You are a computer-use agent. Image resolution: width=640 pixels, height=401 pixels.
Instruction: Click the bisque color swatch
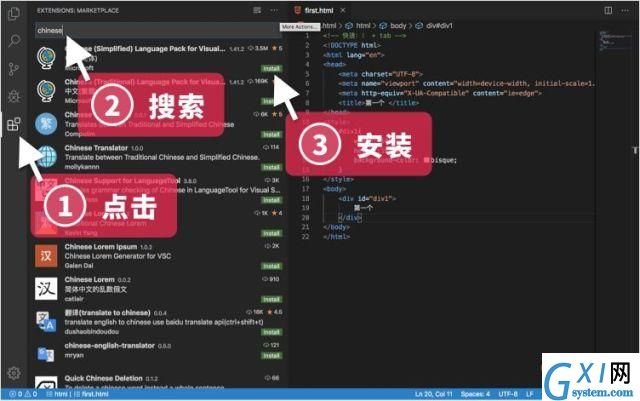point(427,160)
